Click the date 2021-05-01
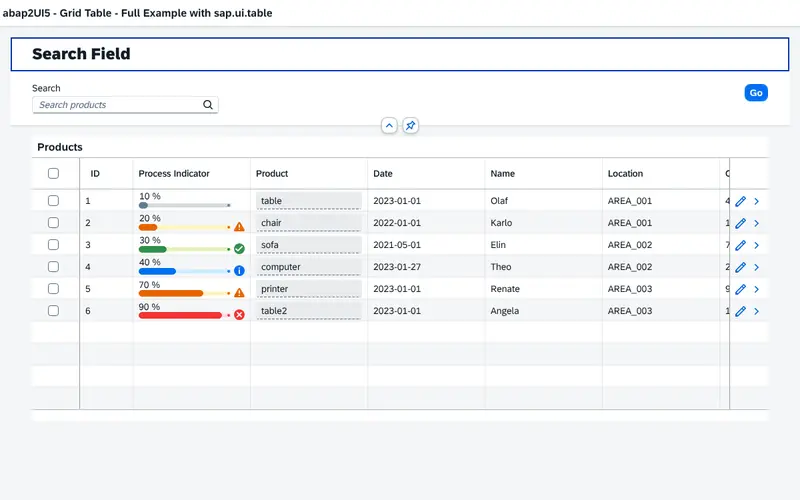 (x=397, y=244)
